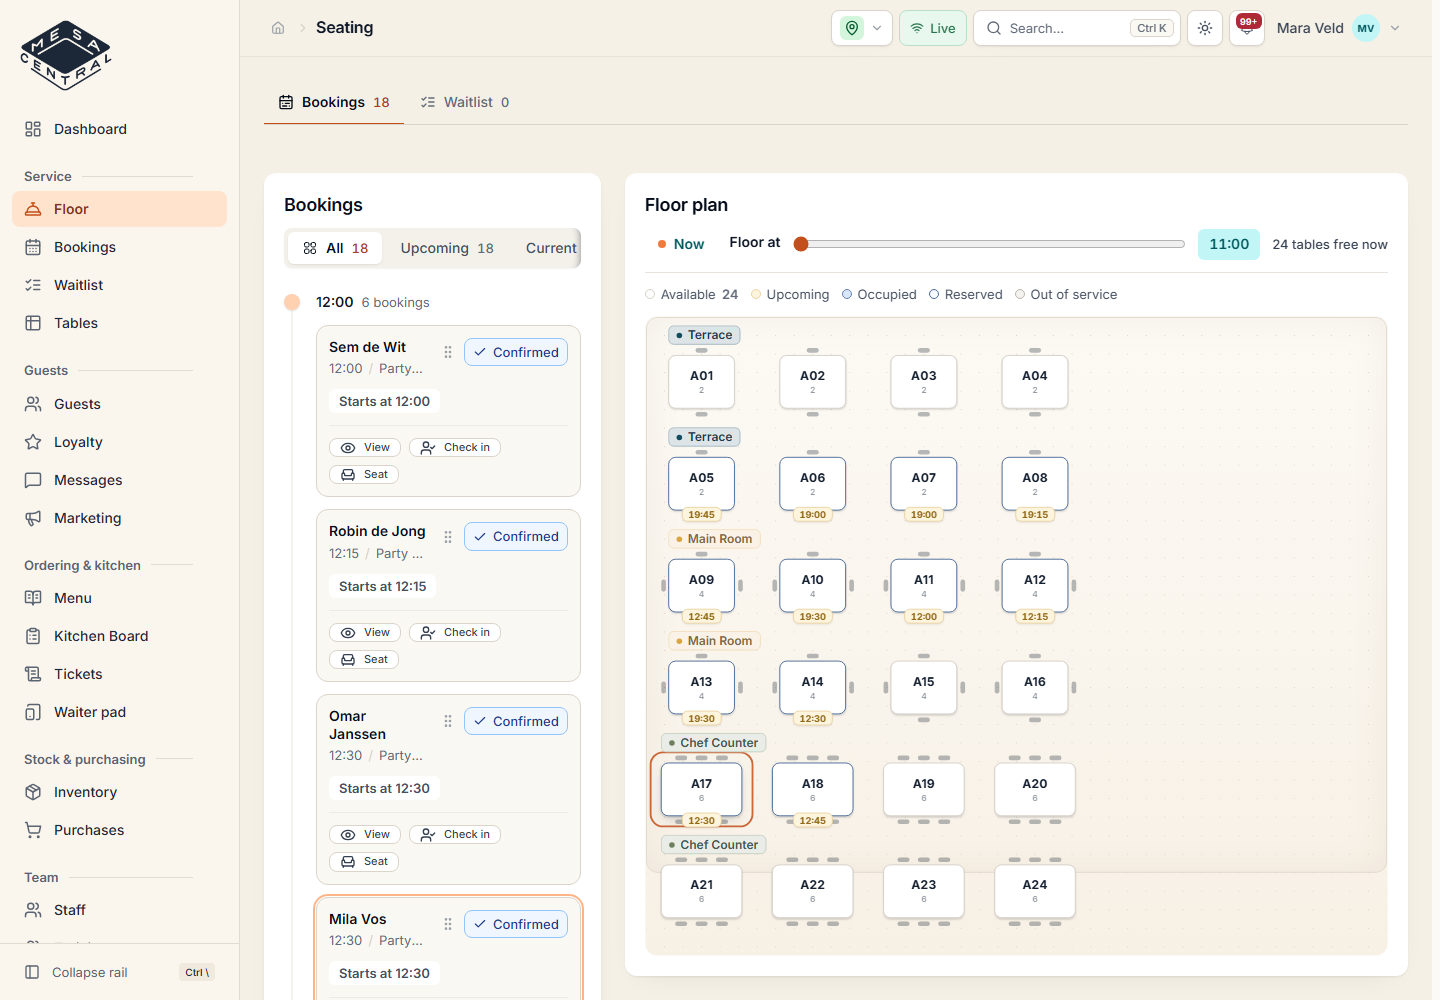Select the All 18 bookings filter
Viewport: 1440px width, 1000px height.
[336, 248]
